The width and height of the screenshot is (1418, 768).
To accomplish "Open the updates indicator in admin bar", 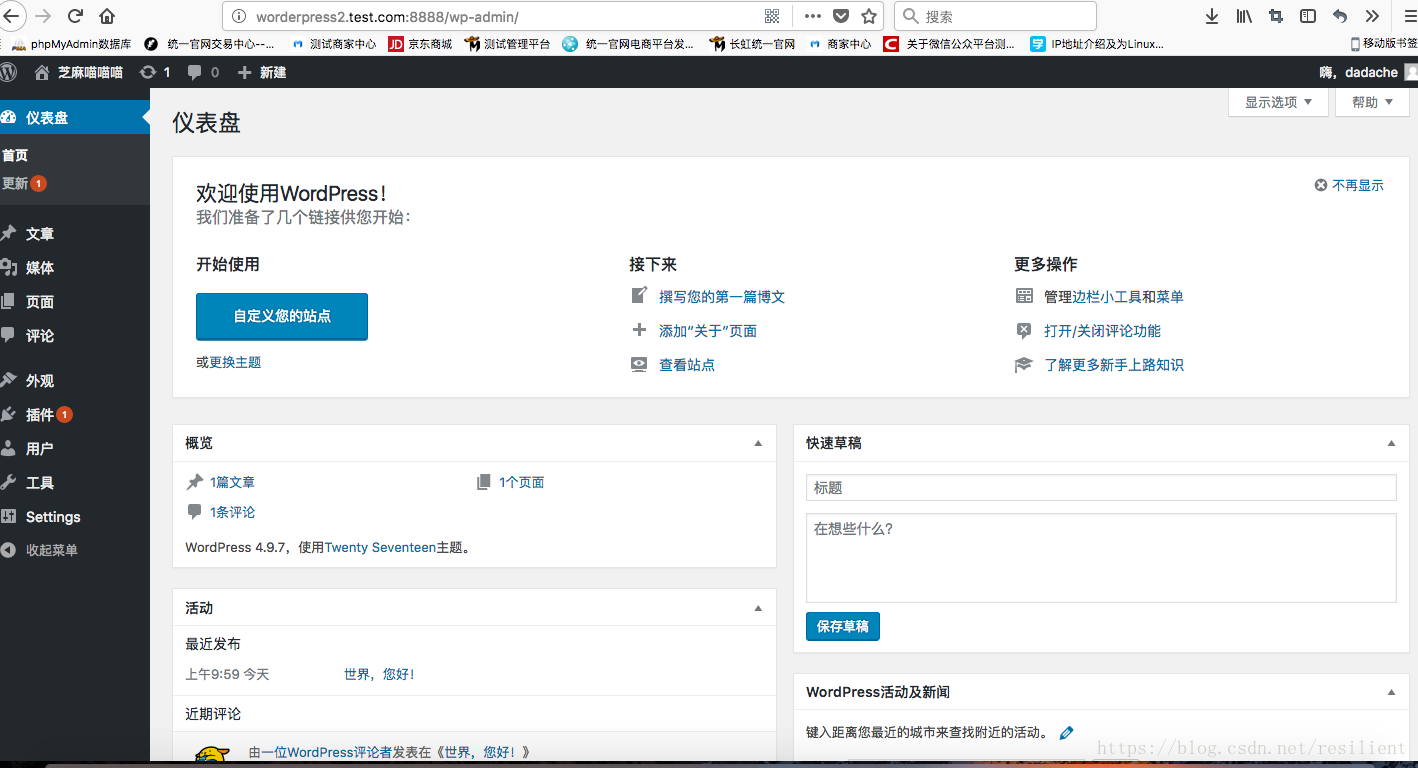I will 155,72.
